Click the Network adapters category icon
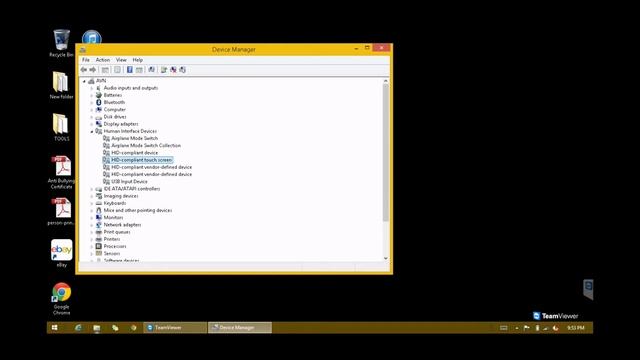640x360 pixels. coord(99,224)
